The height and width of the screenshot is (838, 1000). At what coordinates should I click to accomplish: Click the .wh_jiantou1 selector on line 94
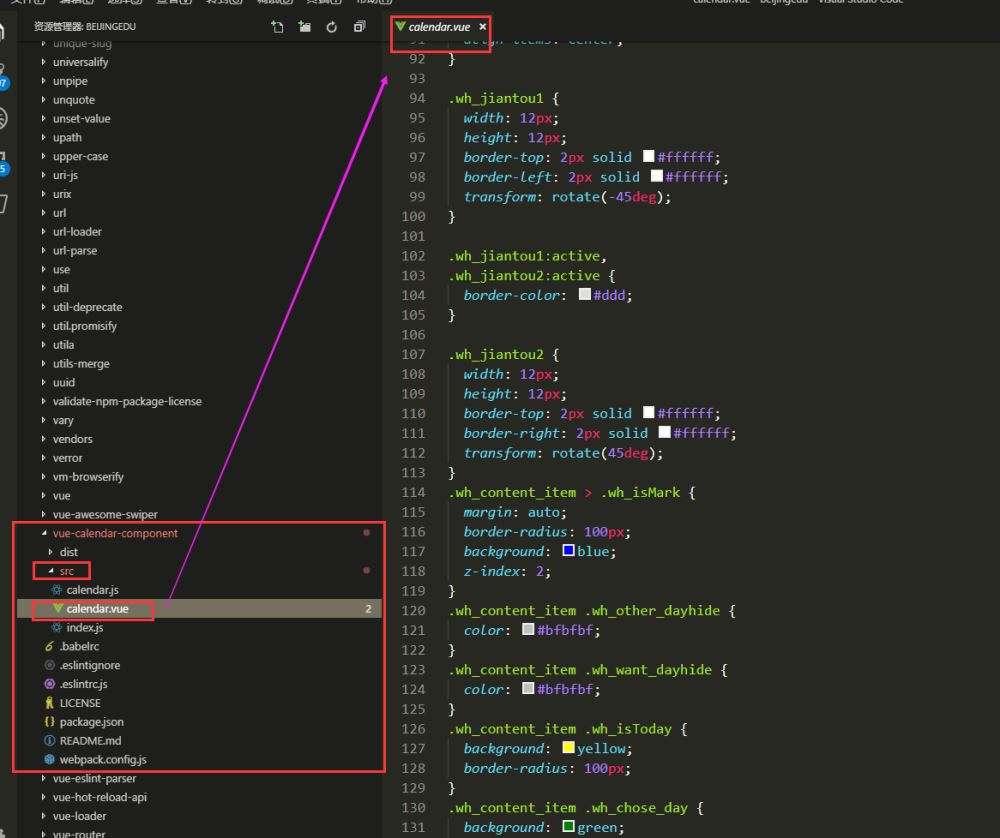[x=496, y=98]
